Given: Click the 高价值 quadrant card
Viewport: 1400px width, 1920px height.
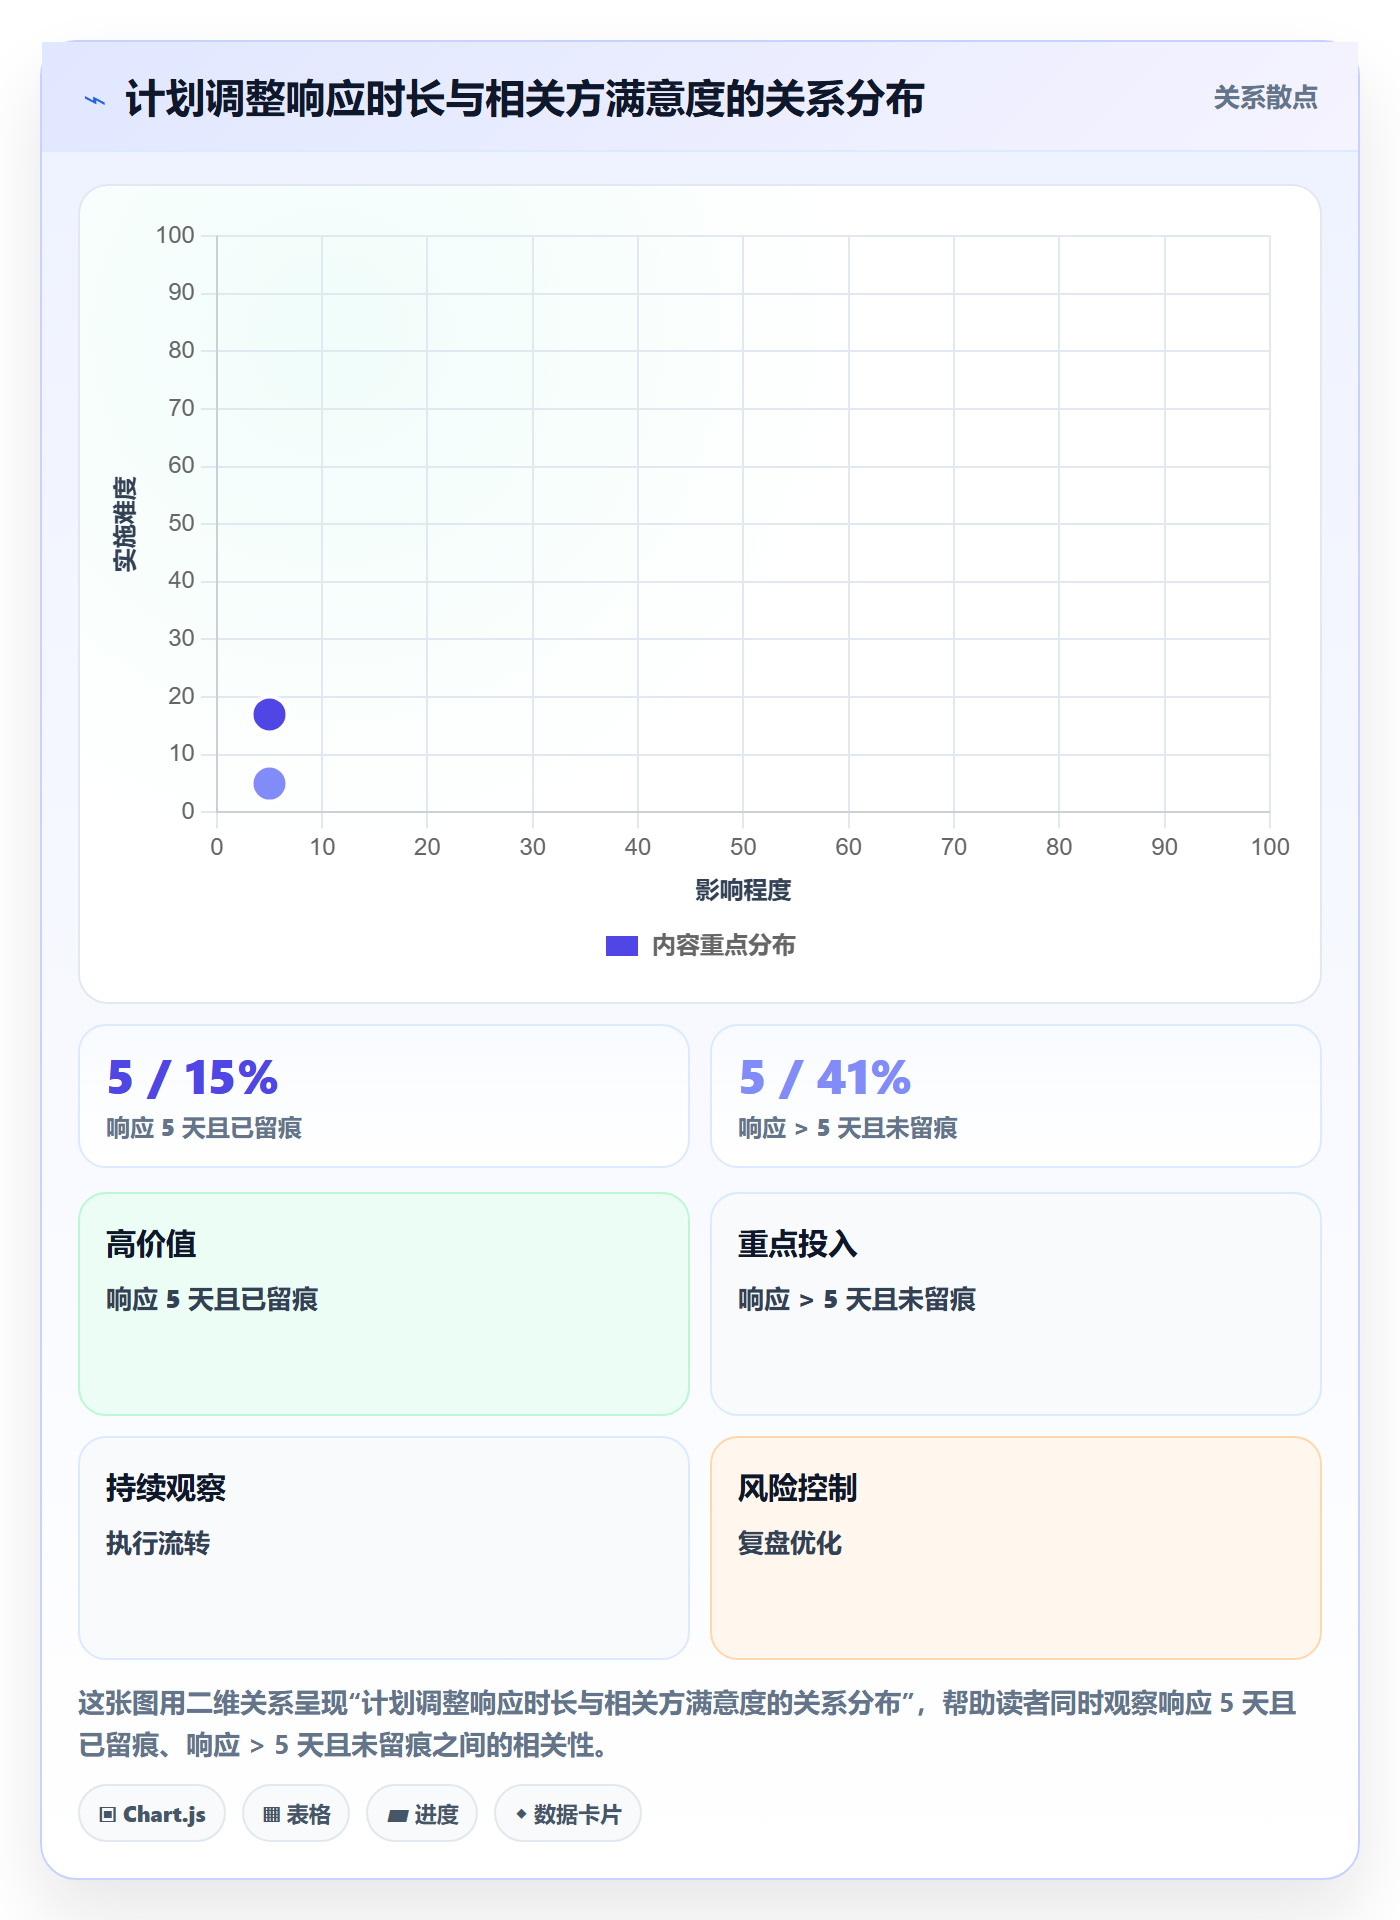Looking at the screenshot, I should [384, 1304].
